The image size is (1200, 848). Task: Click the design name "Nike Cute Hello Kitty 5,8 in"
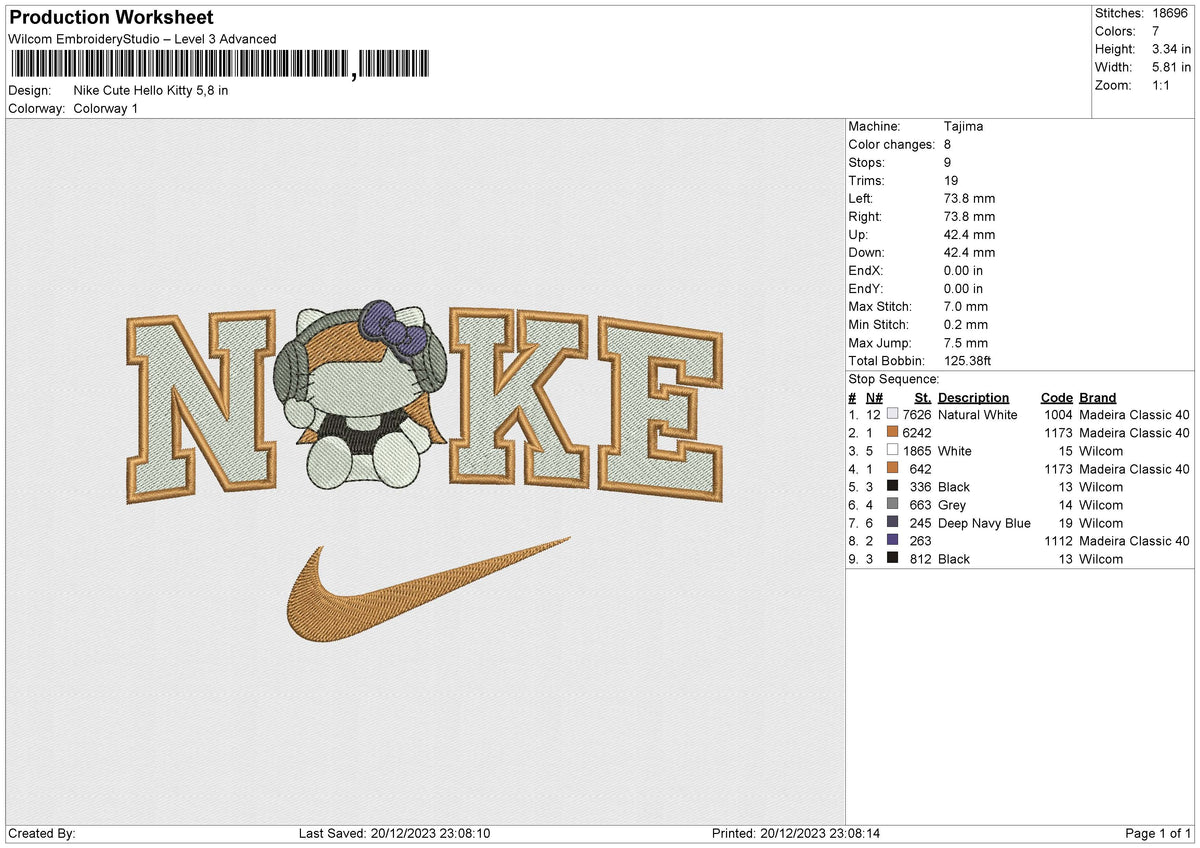click(x=151, y=90)
